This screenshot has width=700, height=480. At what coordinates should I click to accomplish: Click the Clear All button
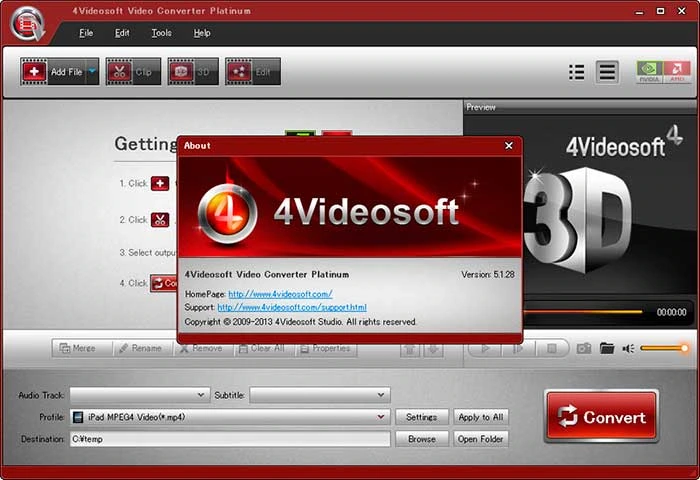(262, 348)
